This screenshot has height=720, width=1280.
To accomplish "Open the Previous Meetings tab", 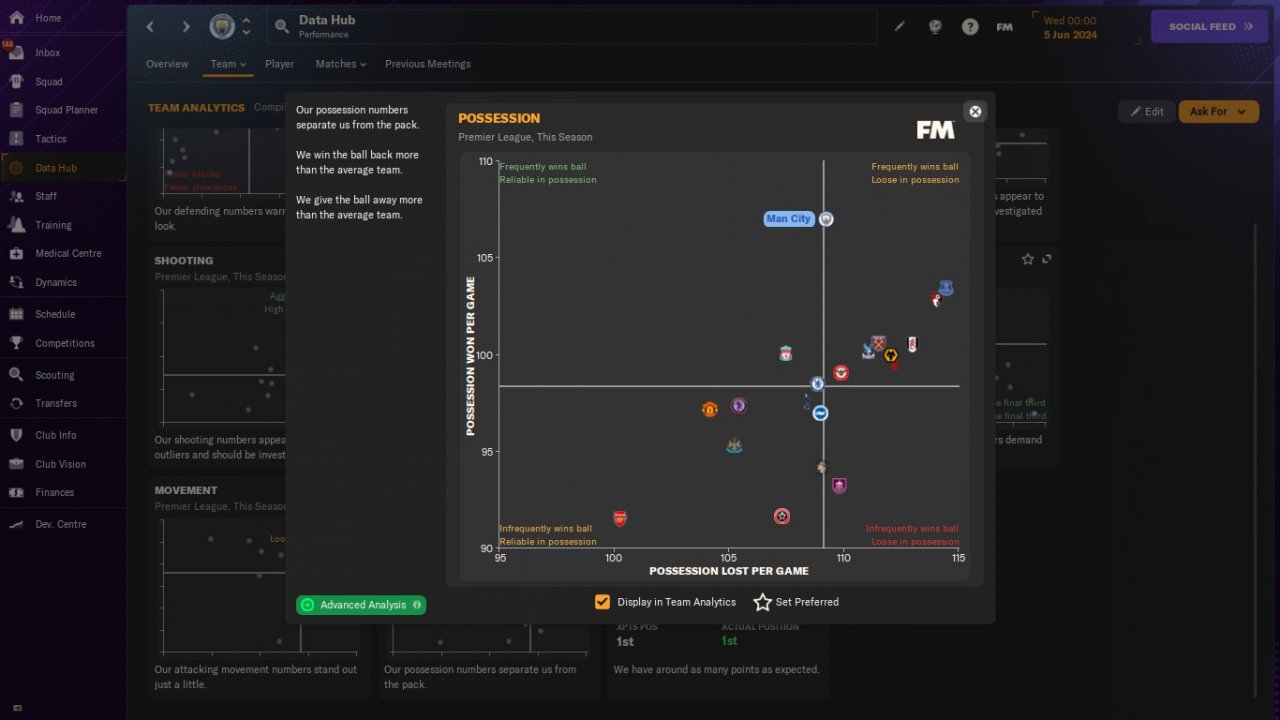I will 428,64.
